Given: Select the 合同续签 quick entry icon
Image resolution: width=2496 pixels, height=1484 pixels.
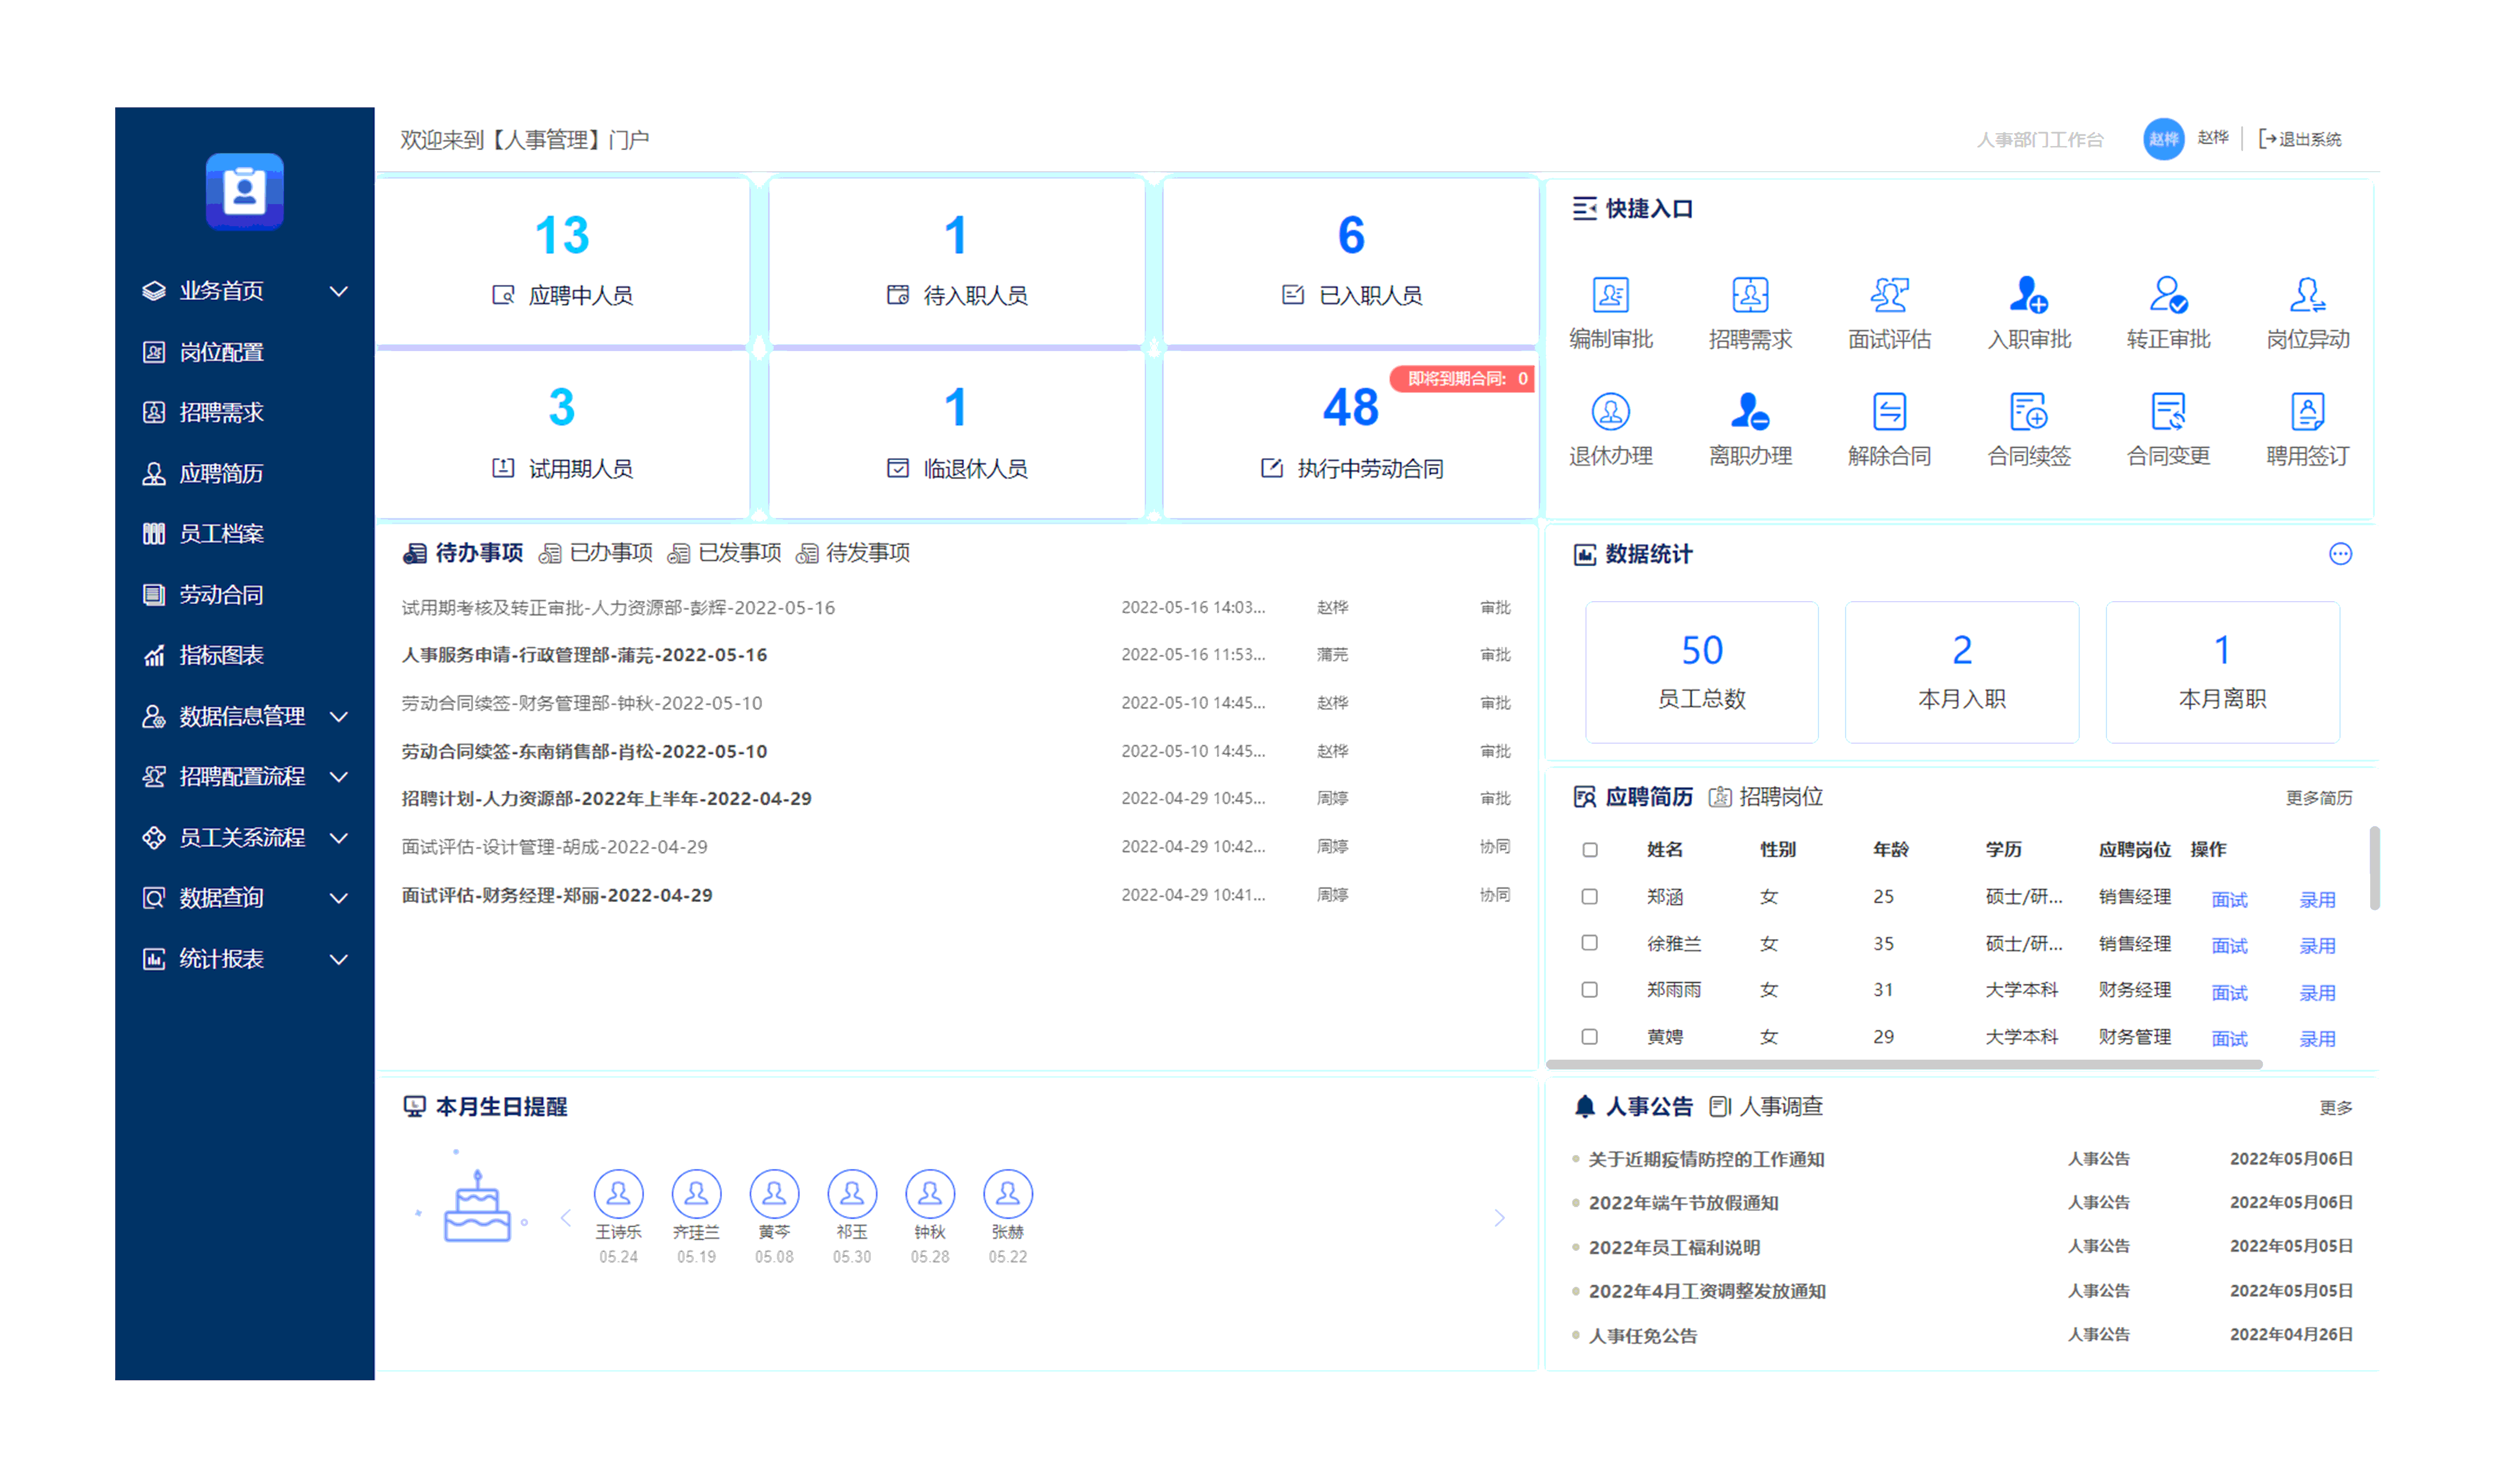Looking at the screenshot, I should click(2028, 412).
